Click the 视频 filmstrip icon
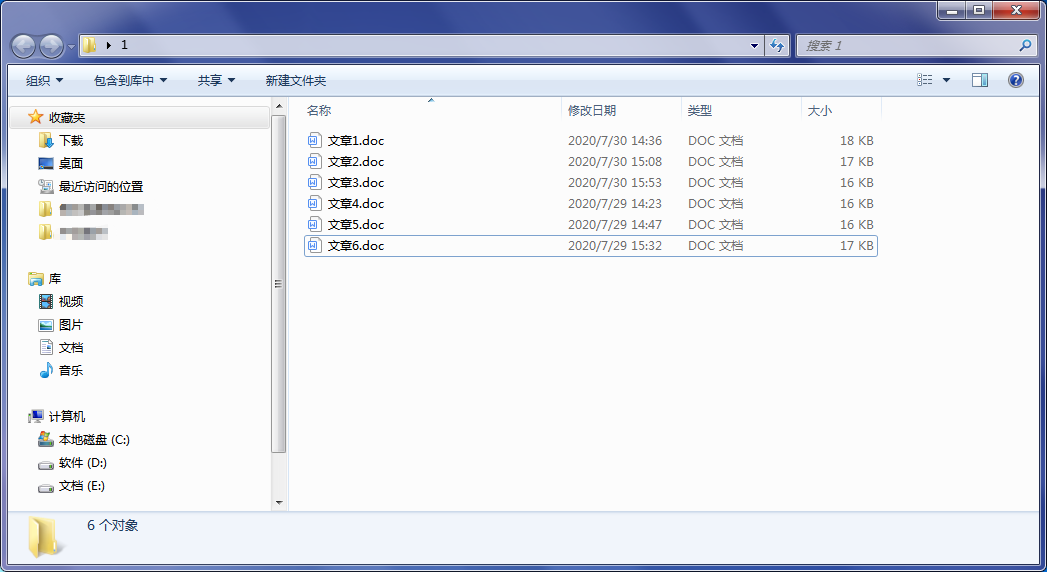The height and width of the screenshot is (572, 1047). click(x=45, y=302)
